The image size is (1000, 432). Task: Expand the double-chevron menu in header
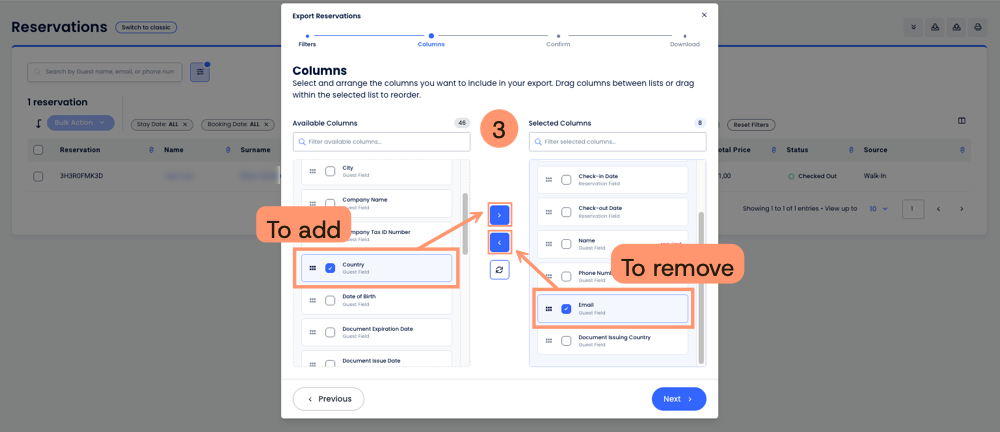(913, 27)
